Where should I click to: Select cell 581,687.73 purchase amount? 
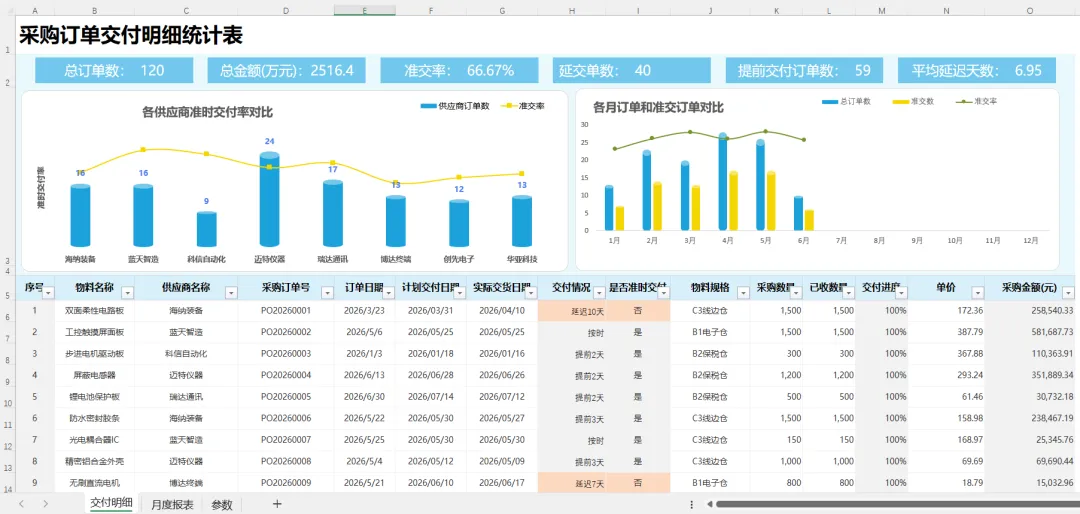pyautogui.click(x=1030, y=332)
